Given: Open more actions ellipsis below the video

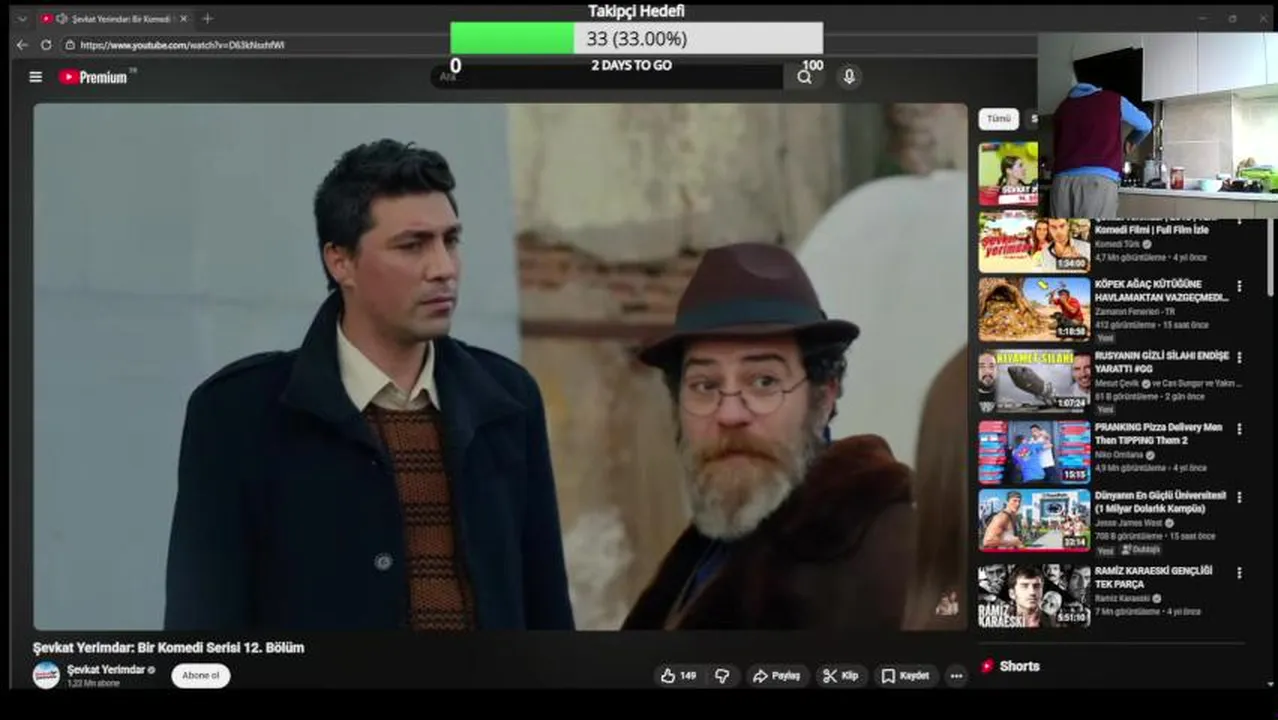Looking at the screenshot, I should point(956,676).
